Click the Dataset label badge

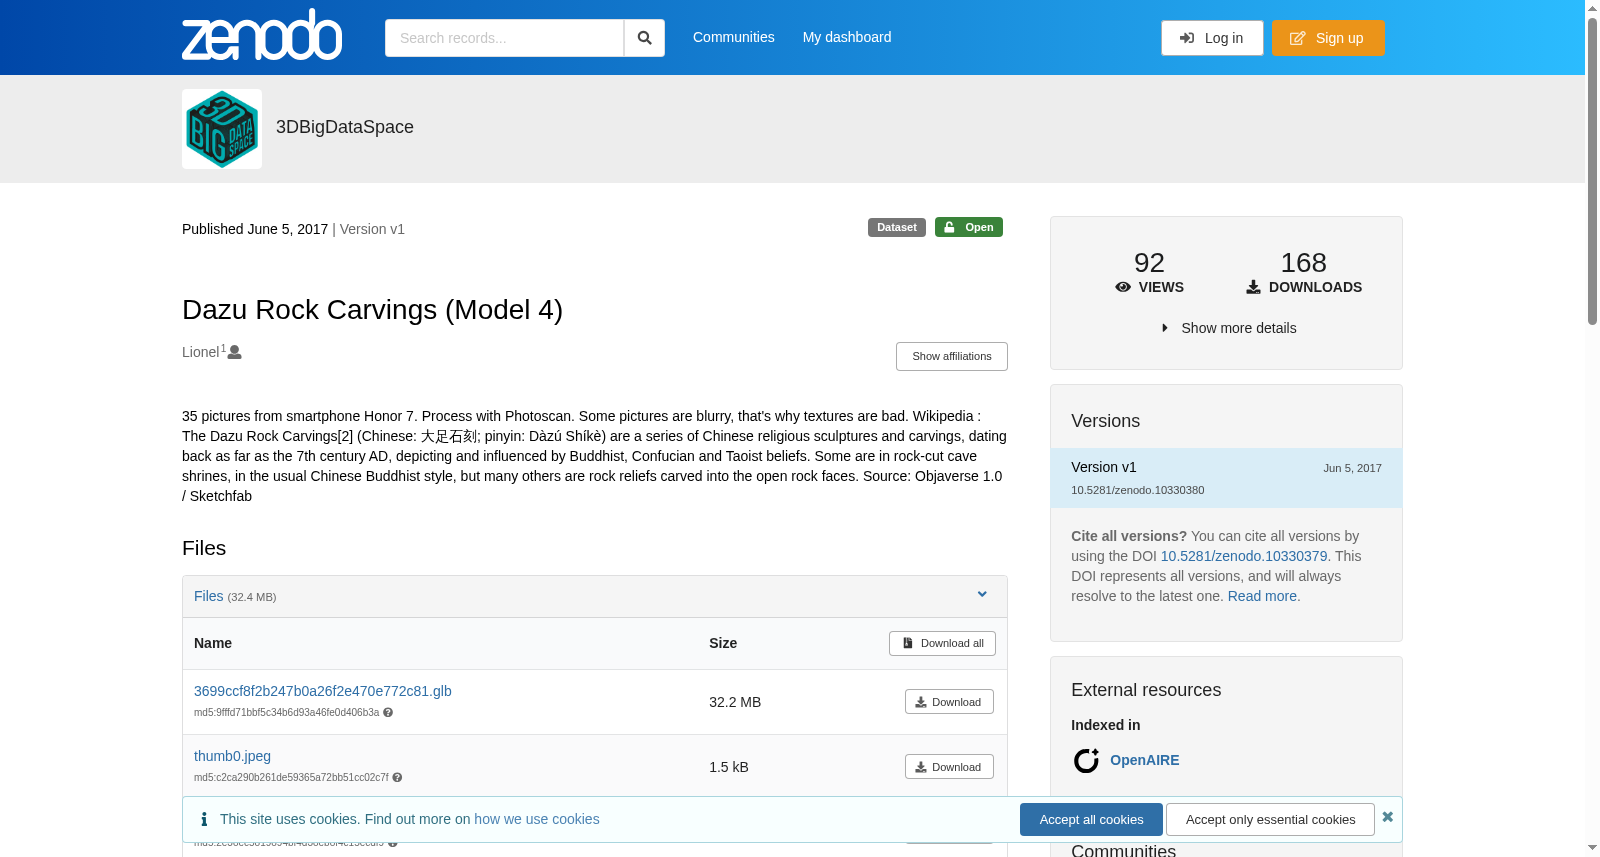897,227
